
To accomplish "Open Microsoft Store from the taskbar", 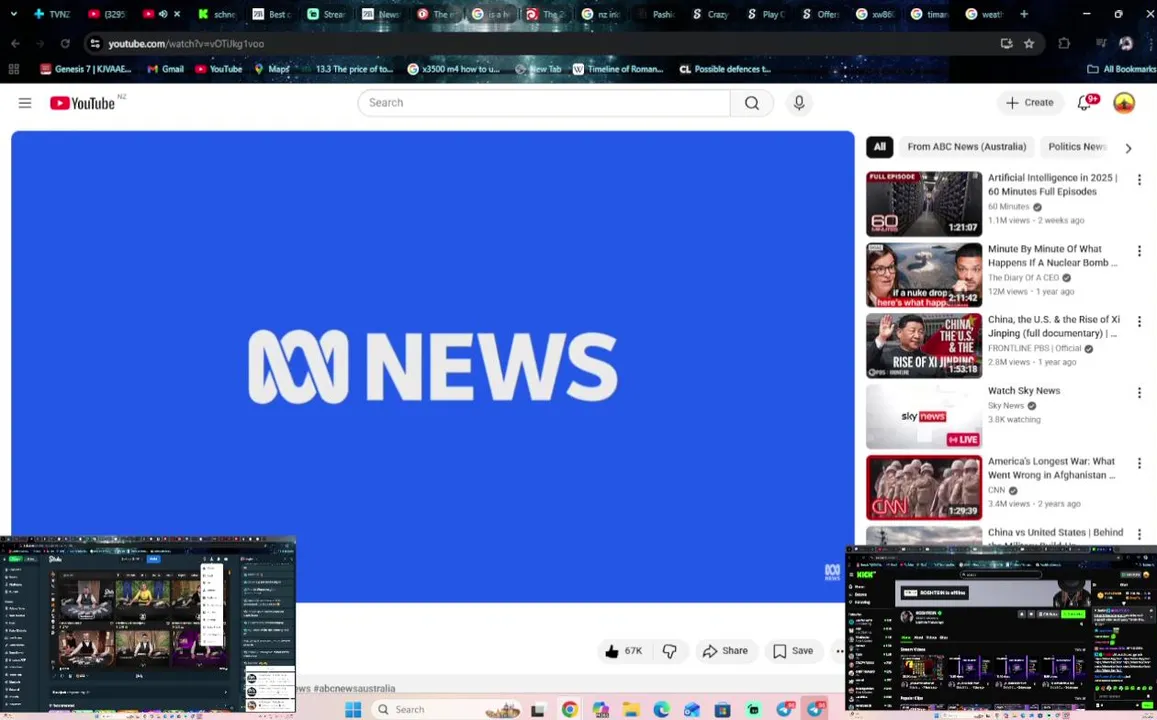I will coord(722,710).
